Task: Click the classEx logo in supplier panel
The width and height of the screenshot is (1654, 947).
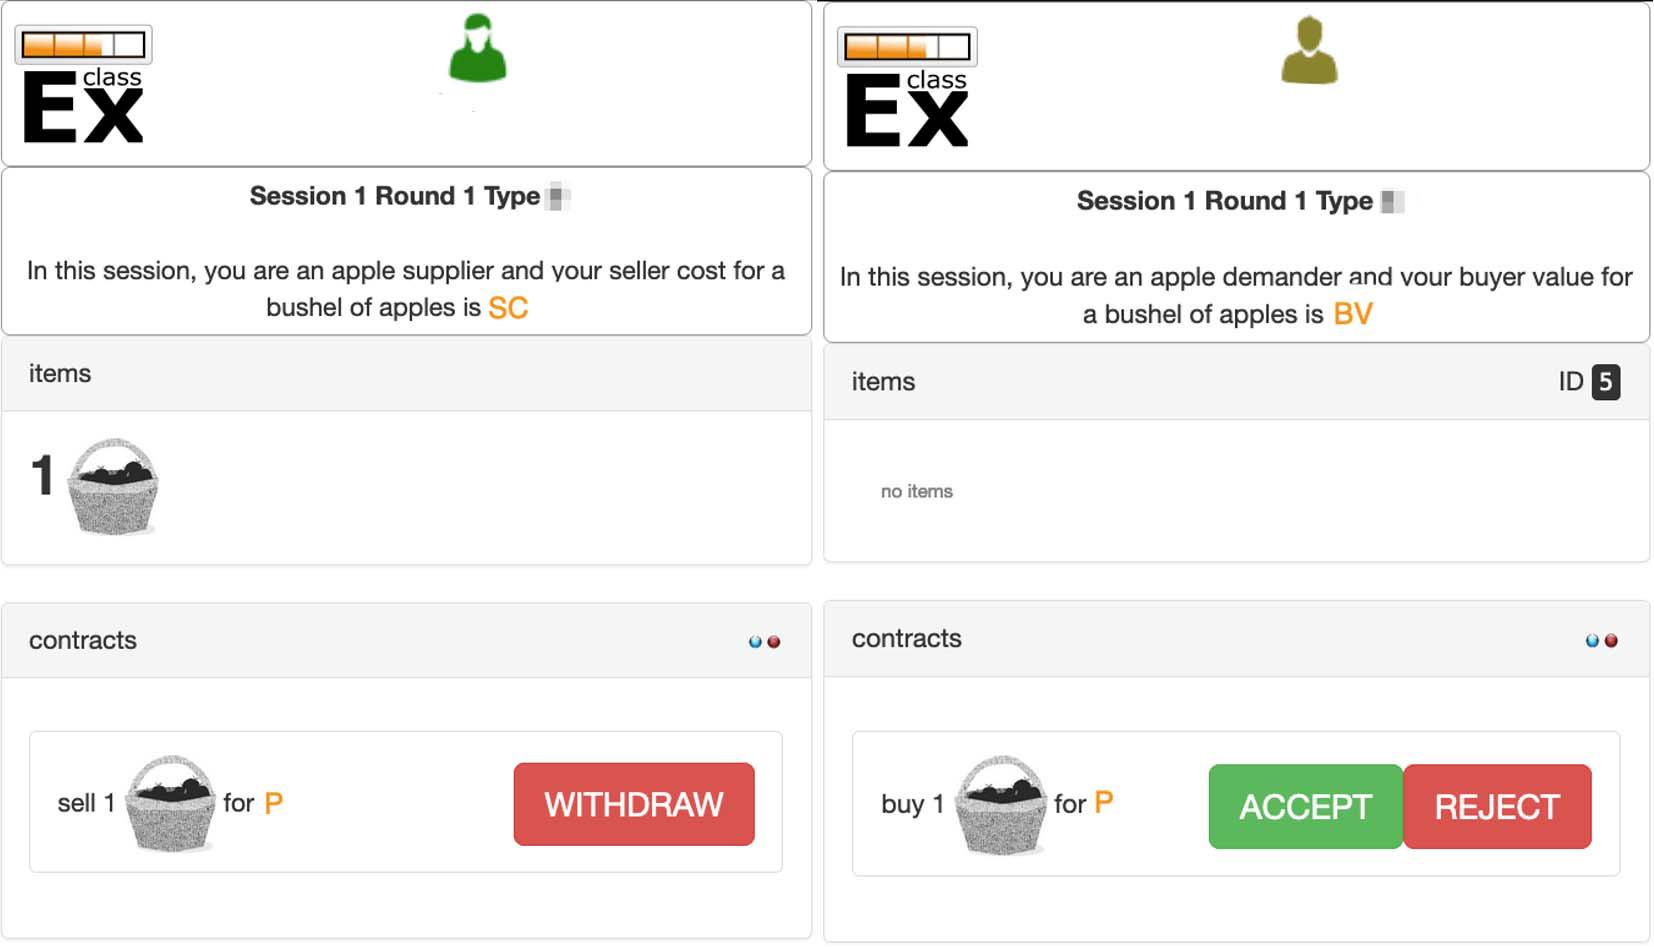Action: click(x=84, y=105)
